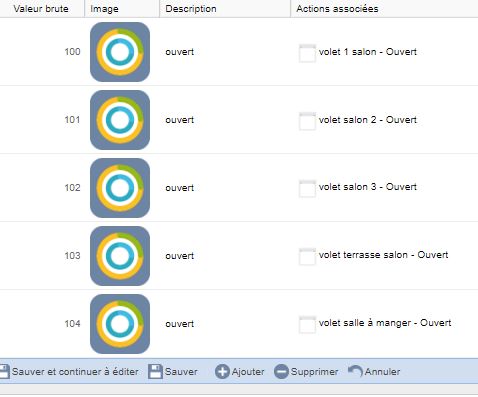This screenshot has width=478, height=397.
Task: Click the Sauver button
Action: (x=173, y=372)
